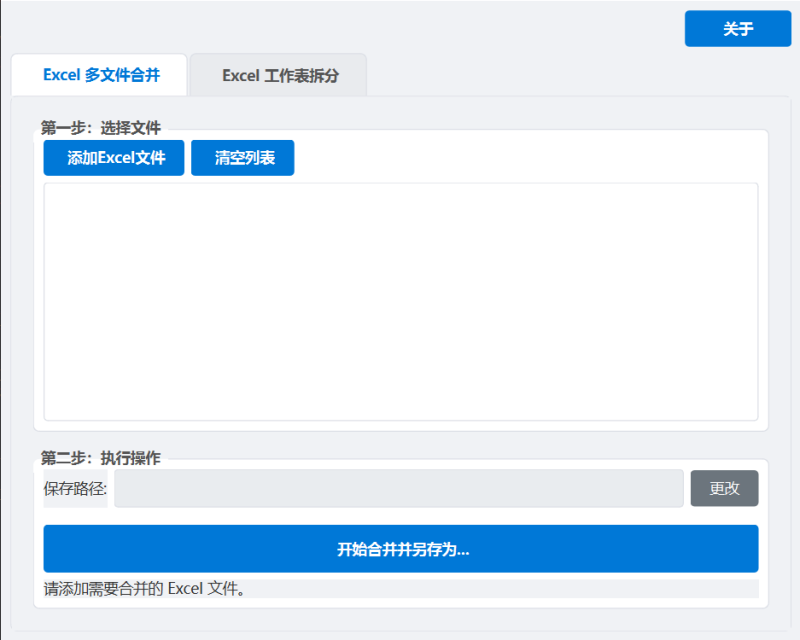Click inside the empty file list box
800x640 pixels.
coord(400,300)
